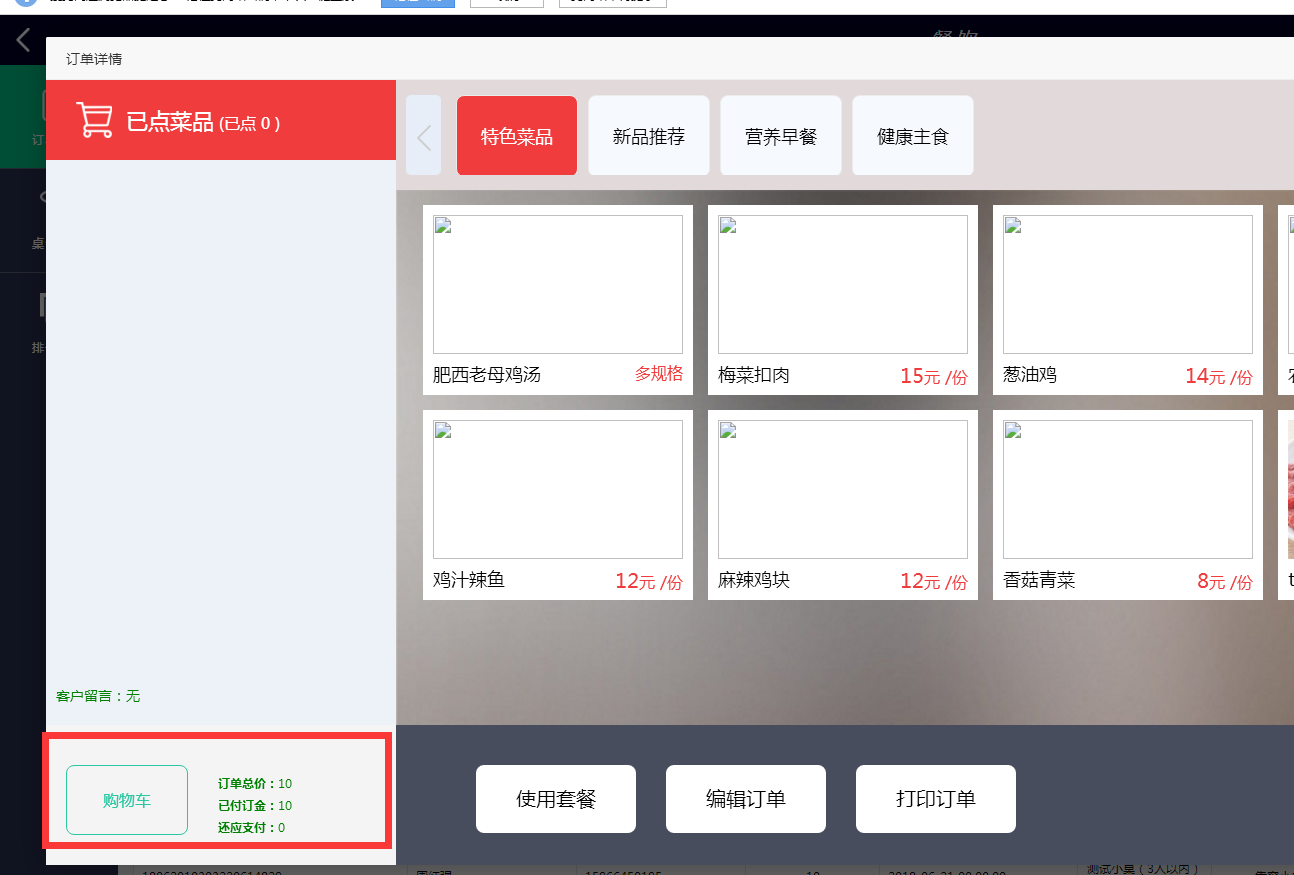Click the 15元/份 price of 梅菜扣肉
Viewport: 1294px width, 875px height.
coord(934,377)
